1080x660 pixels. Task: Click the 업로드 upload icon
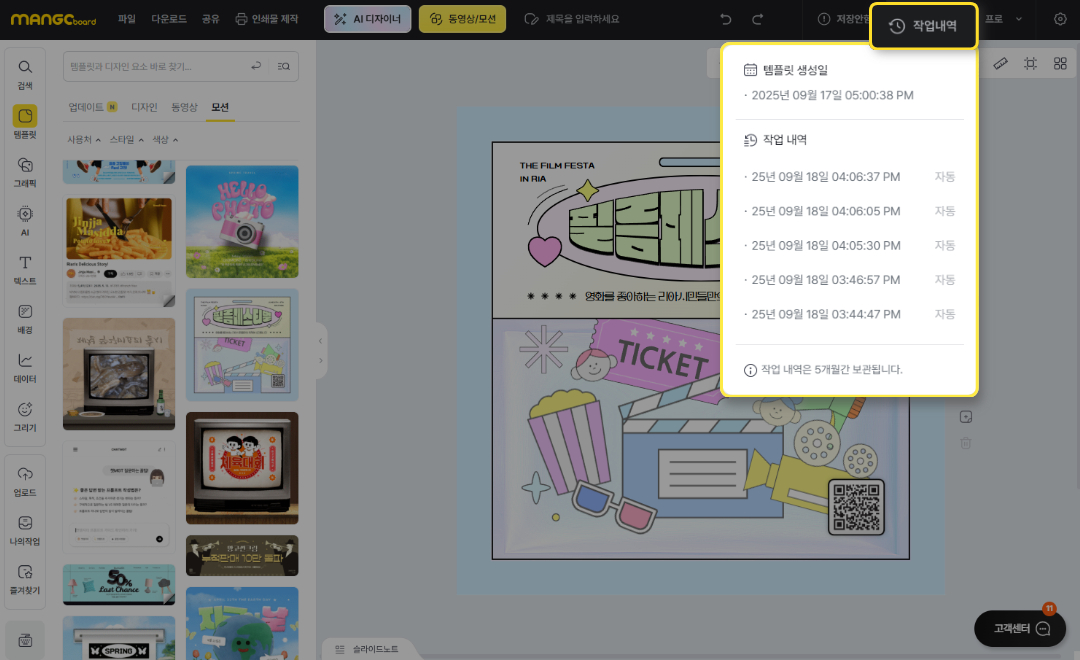click(x=25, y=479)
